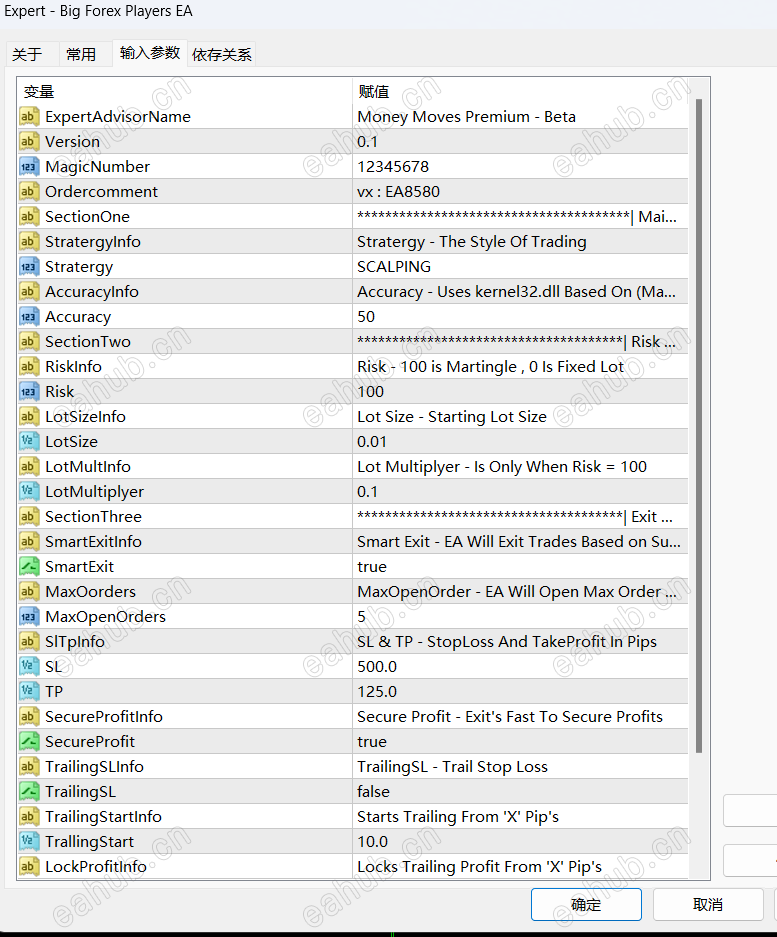Click the integer icon beside Stratergy

tap(29, 267)
